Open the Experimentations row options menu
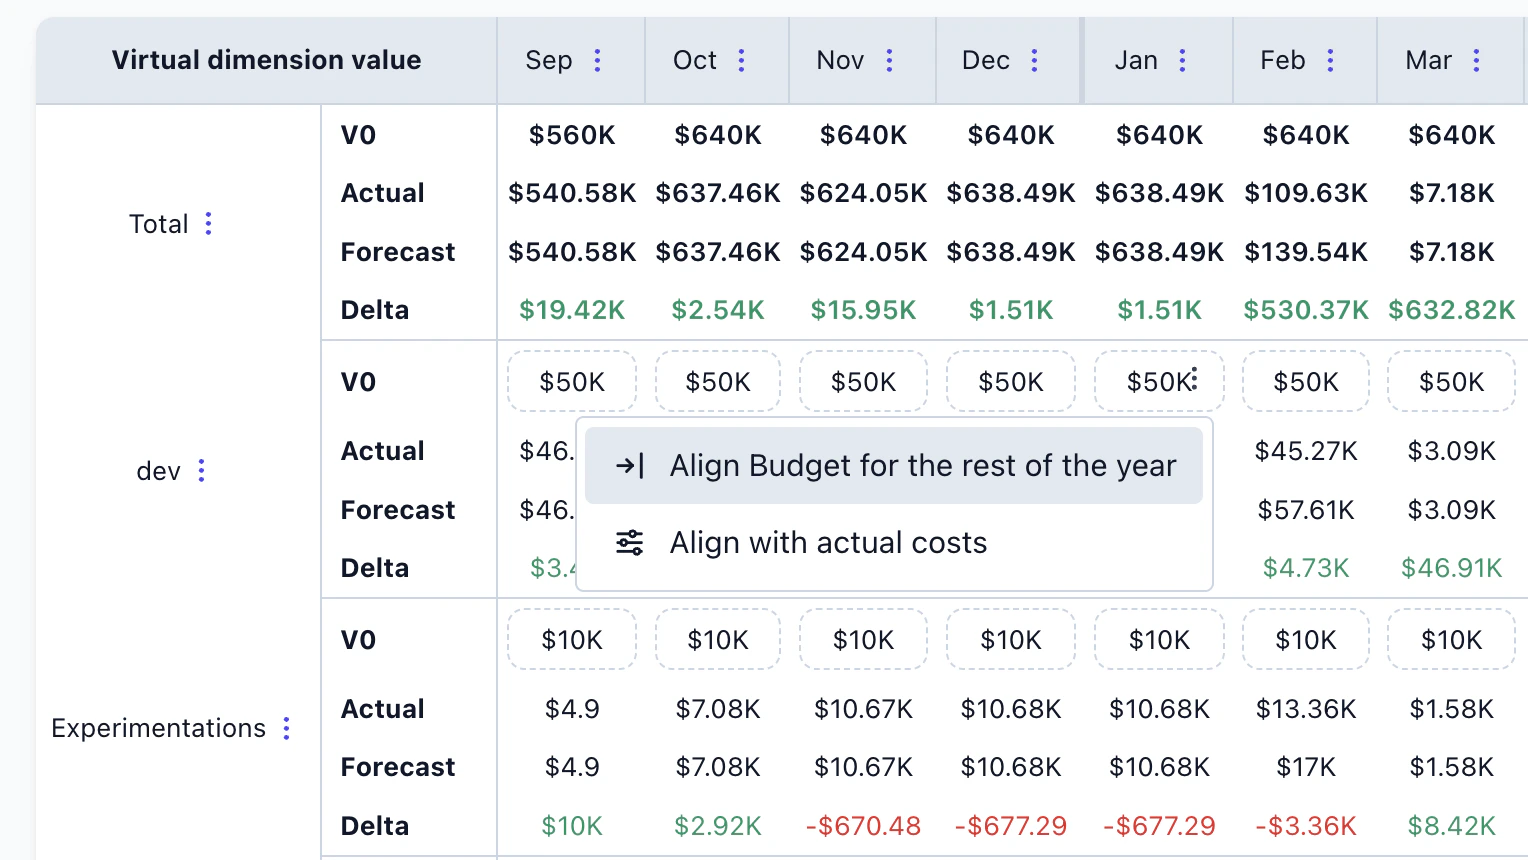The width and height of the screenshot is (1528, 860). pos(287,728)
